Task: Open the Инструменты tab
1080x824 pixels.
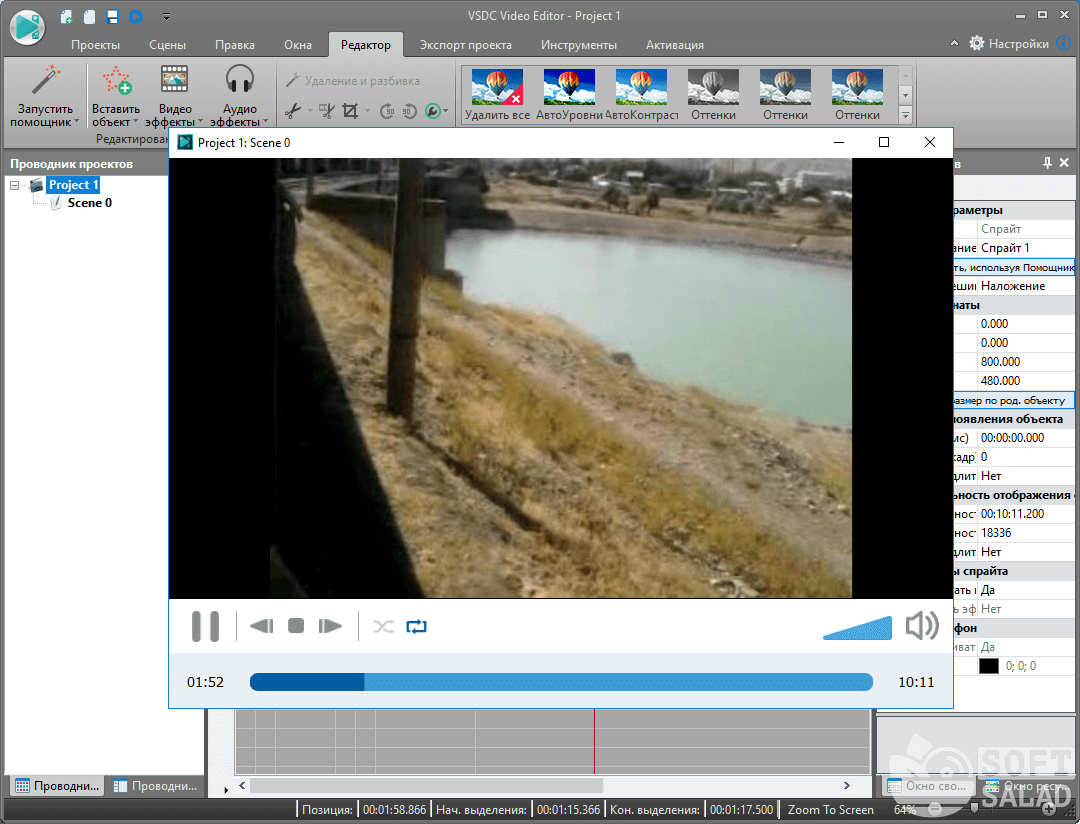Action: coord(579,45)
